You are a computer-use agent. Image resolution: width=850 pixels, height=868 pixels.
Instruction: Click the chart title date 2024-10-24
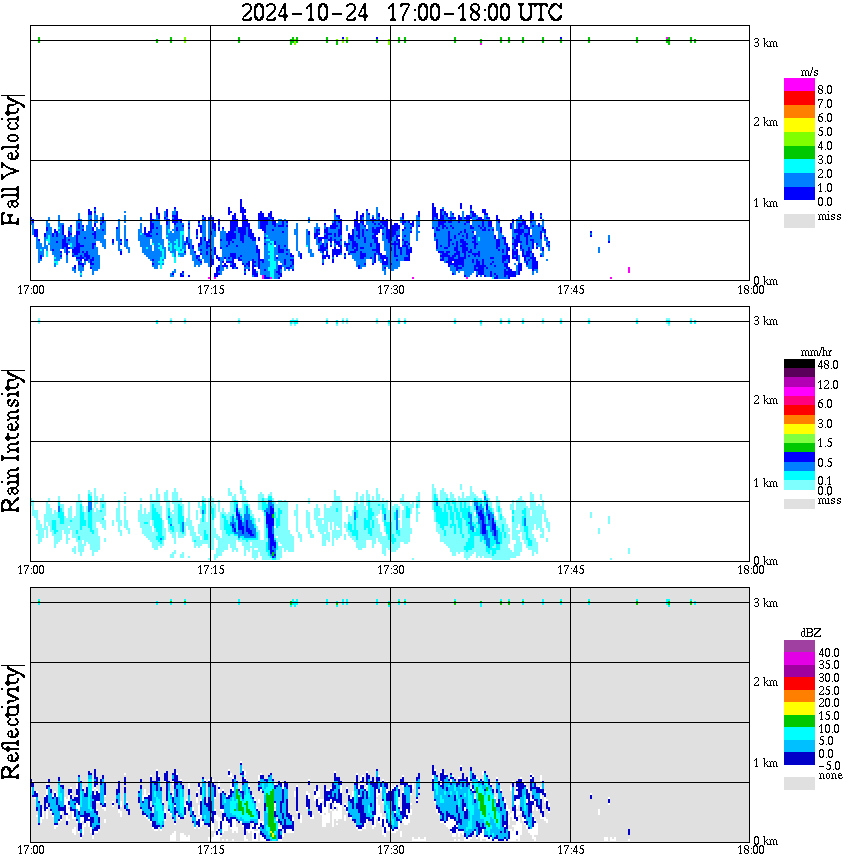click(x=305, y=13)
